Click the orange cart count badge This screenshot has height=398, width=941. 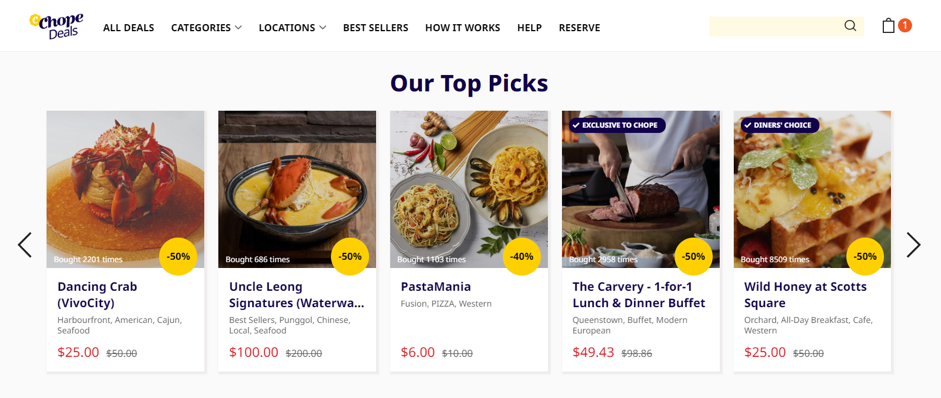pos(904,26)
